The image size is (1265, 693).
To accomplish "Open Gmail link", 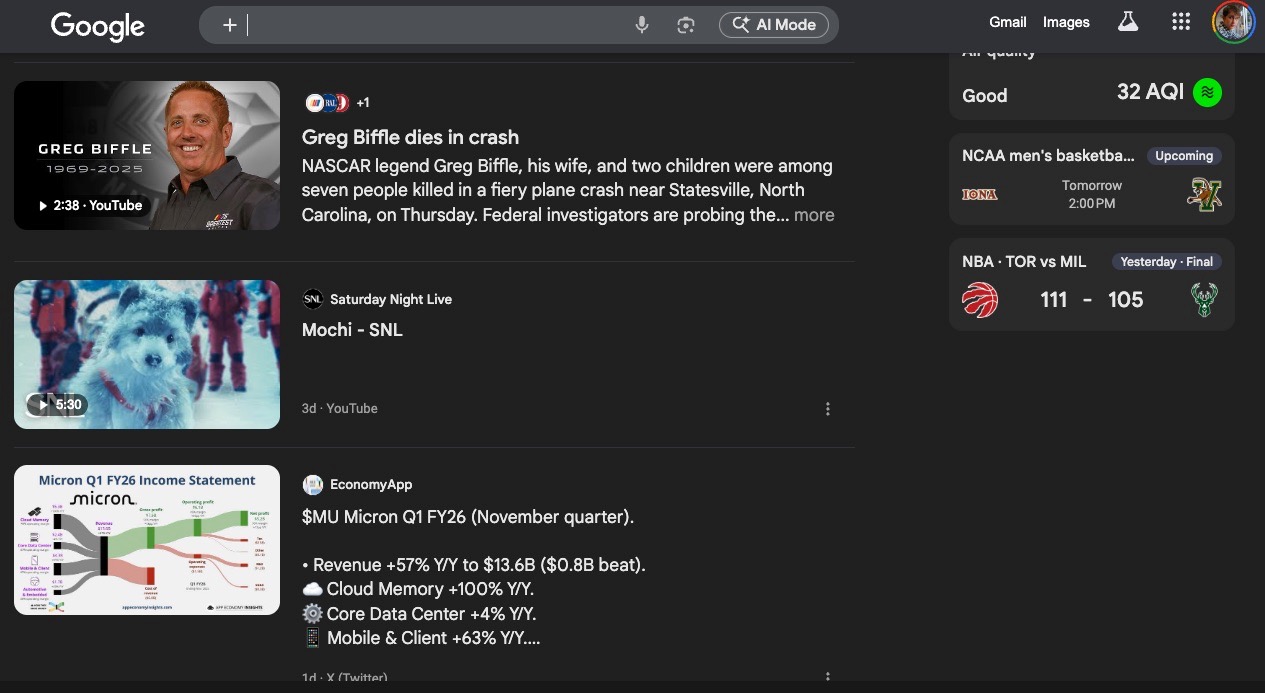I will point(1008,22).
